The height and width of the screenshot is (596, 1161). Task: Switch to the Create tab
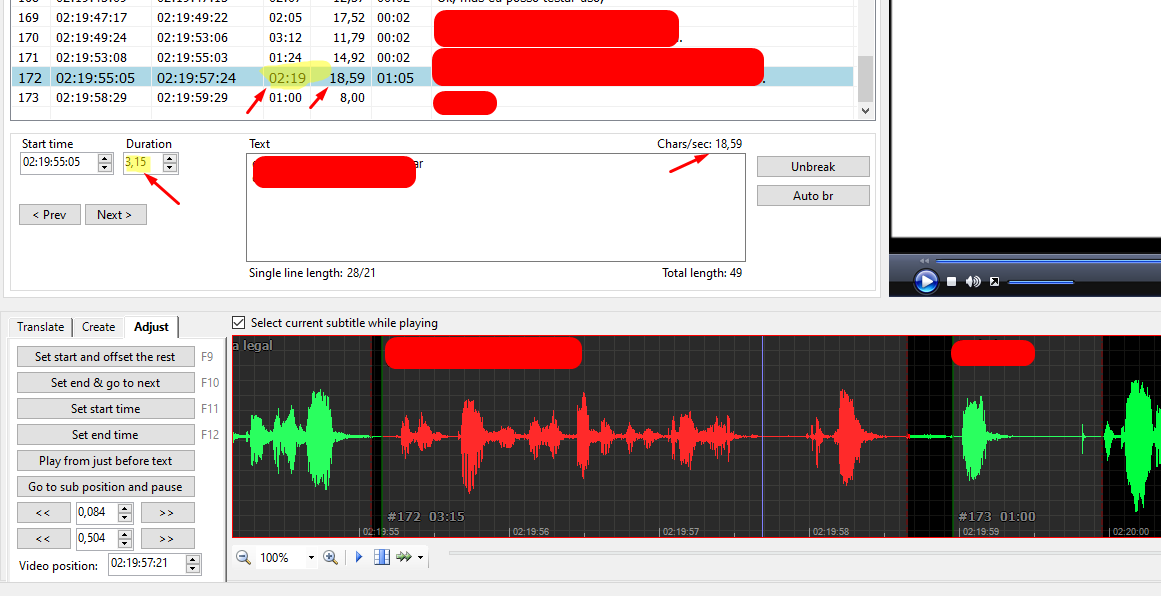pos(98,326)
